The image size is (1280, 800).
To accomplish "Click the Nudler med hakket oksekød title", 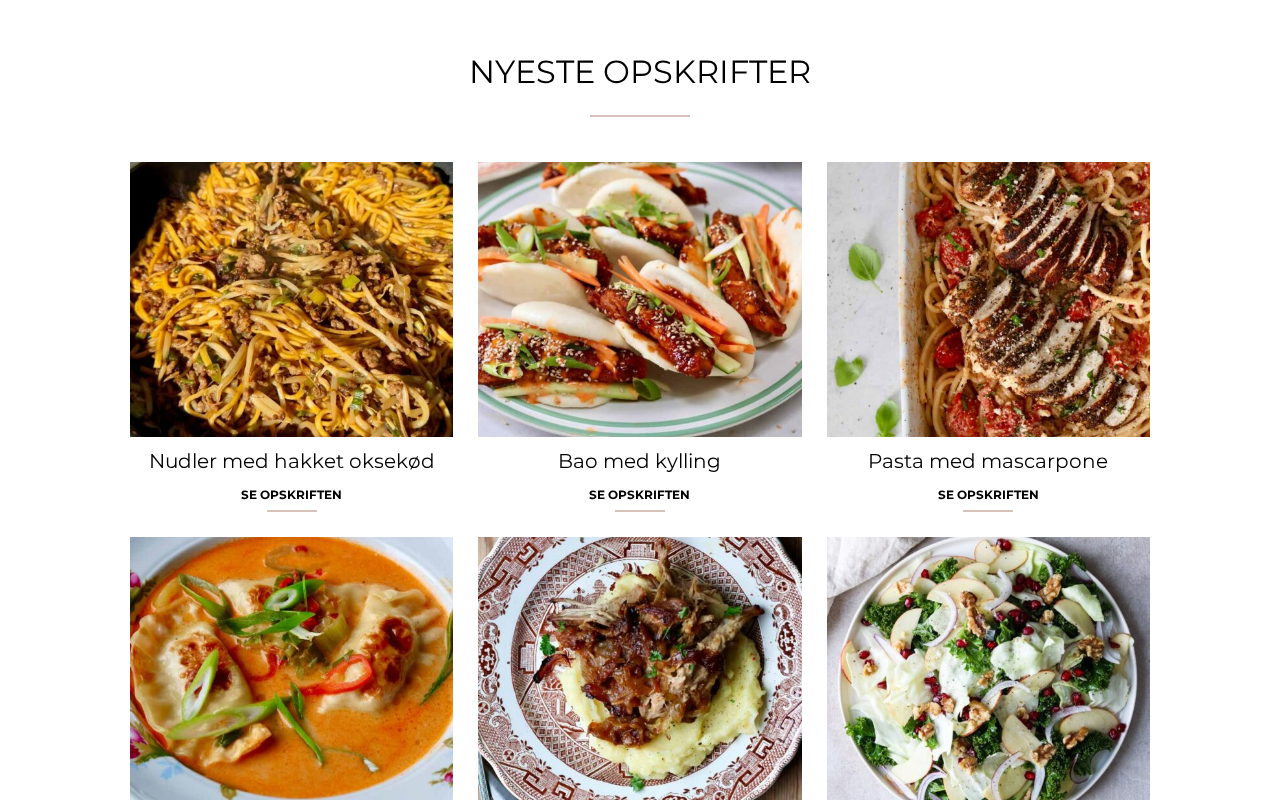I will pyautogui.click(x=291, y=461).
